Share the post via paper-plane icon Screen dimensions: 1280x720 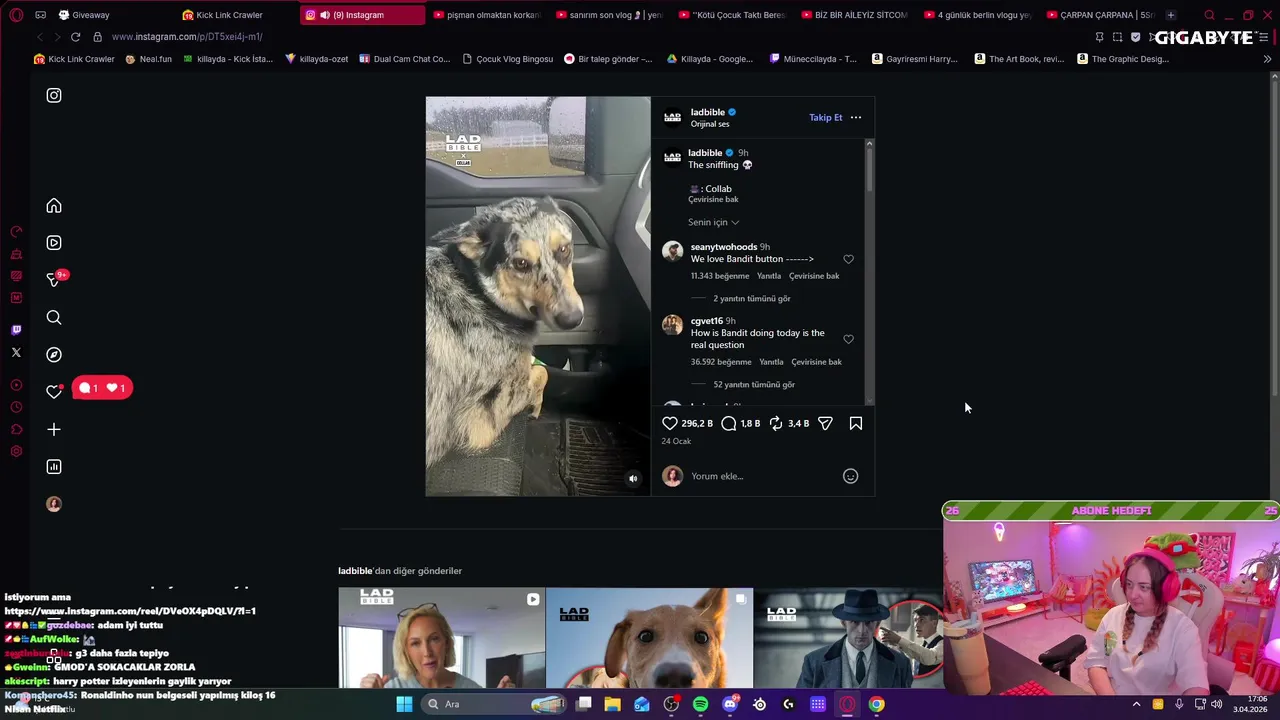[x=825, y=423]
